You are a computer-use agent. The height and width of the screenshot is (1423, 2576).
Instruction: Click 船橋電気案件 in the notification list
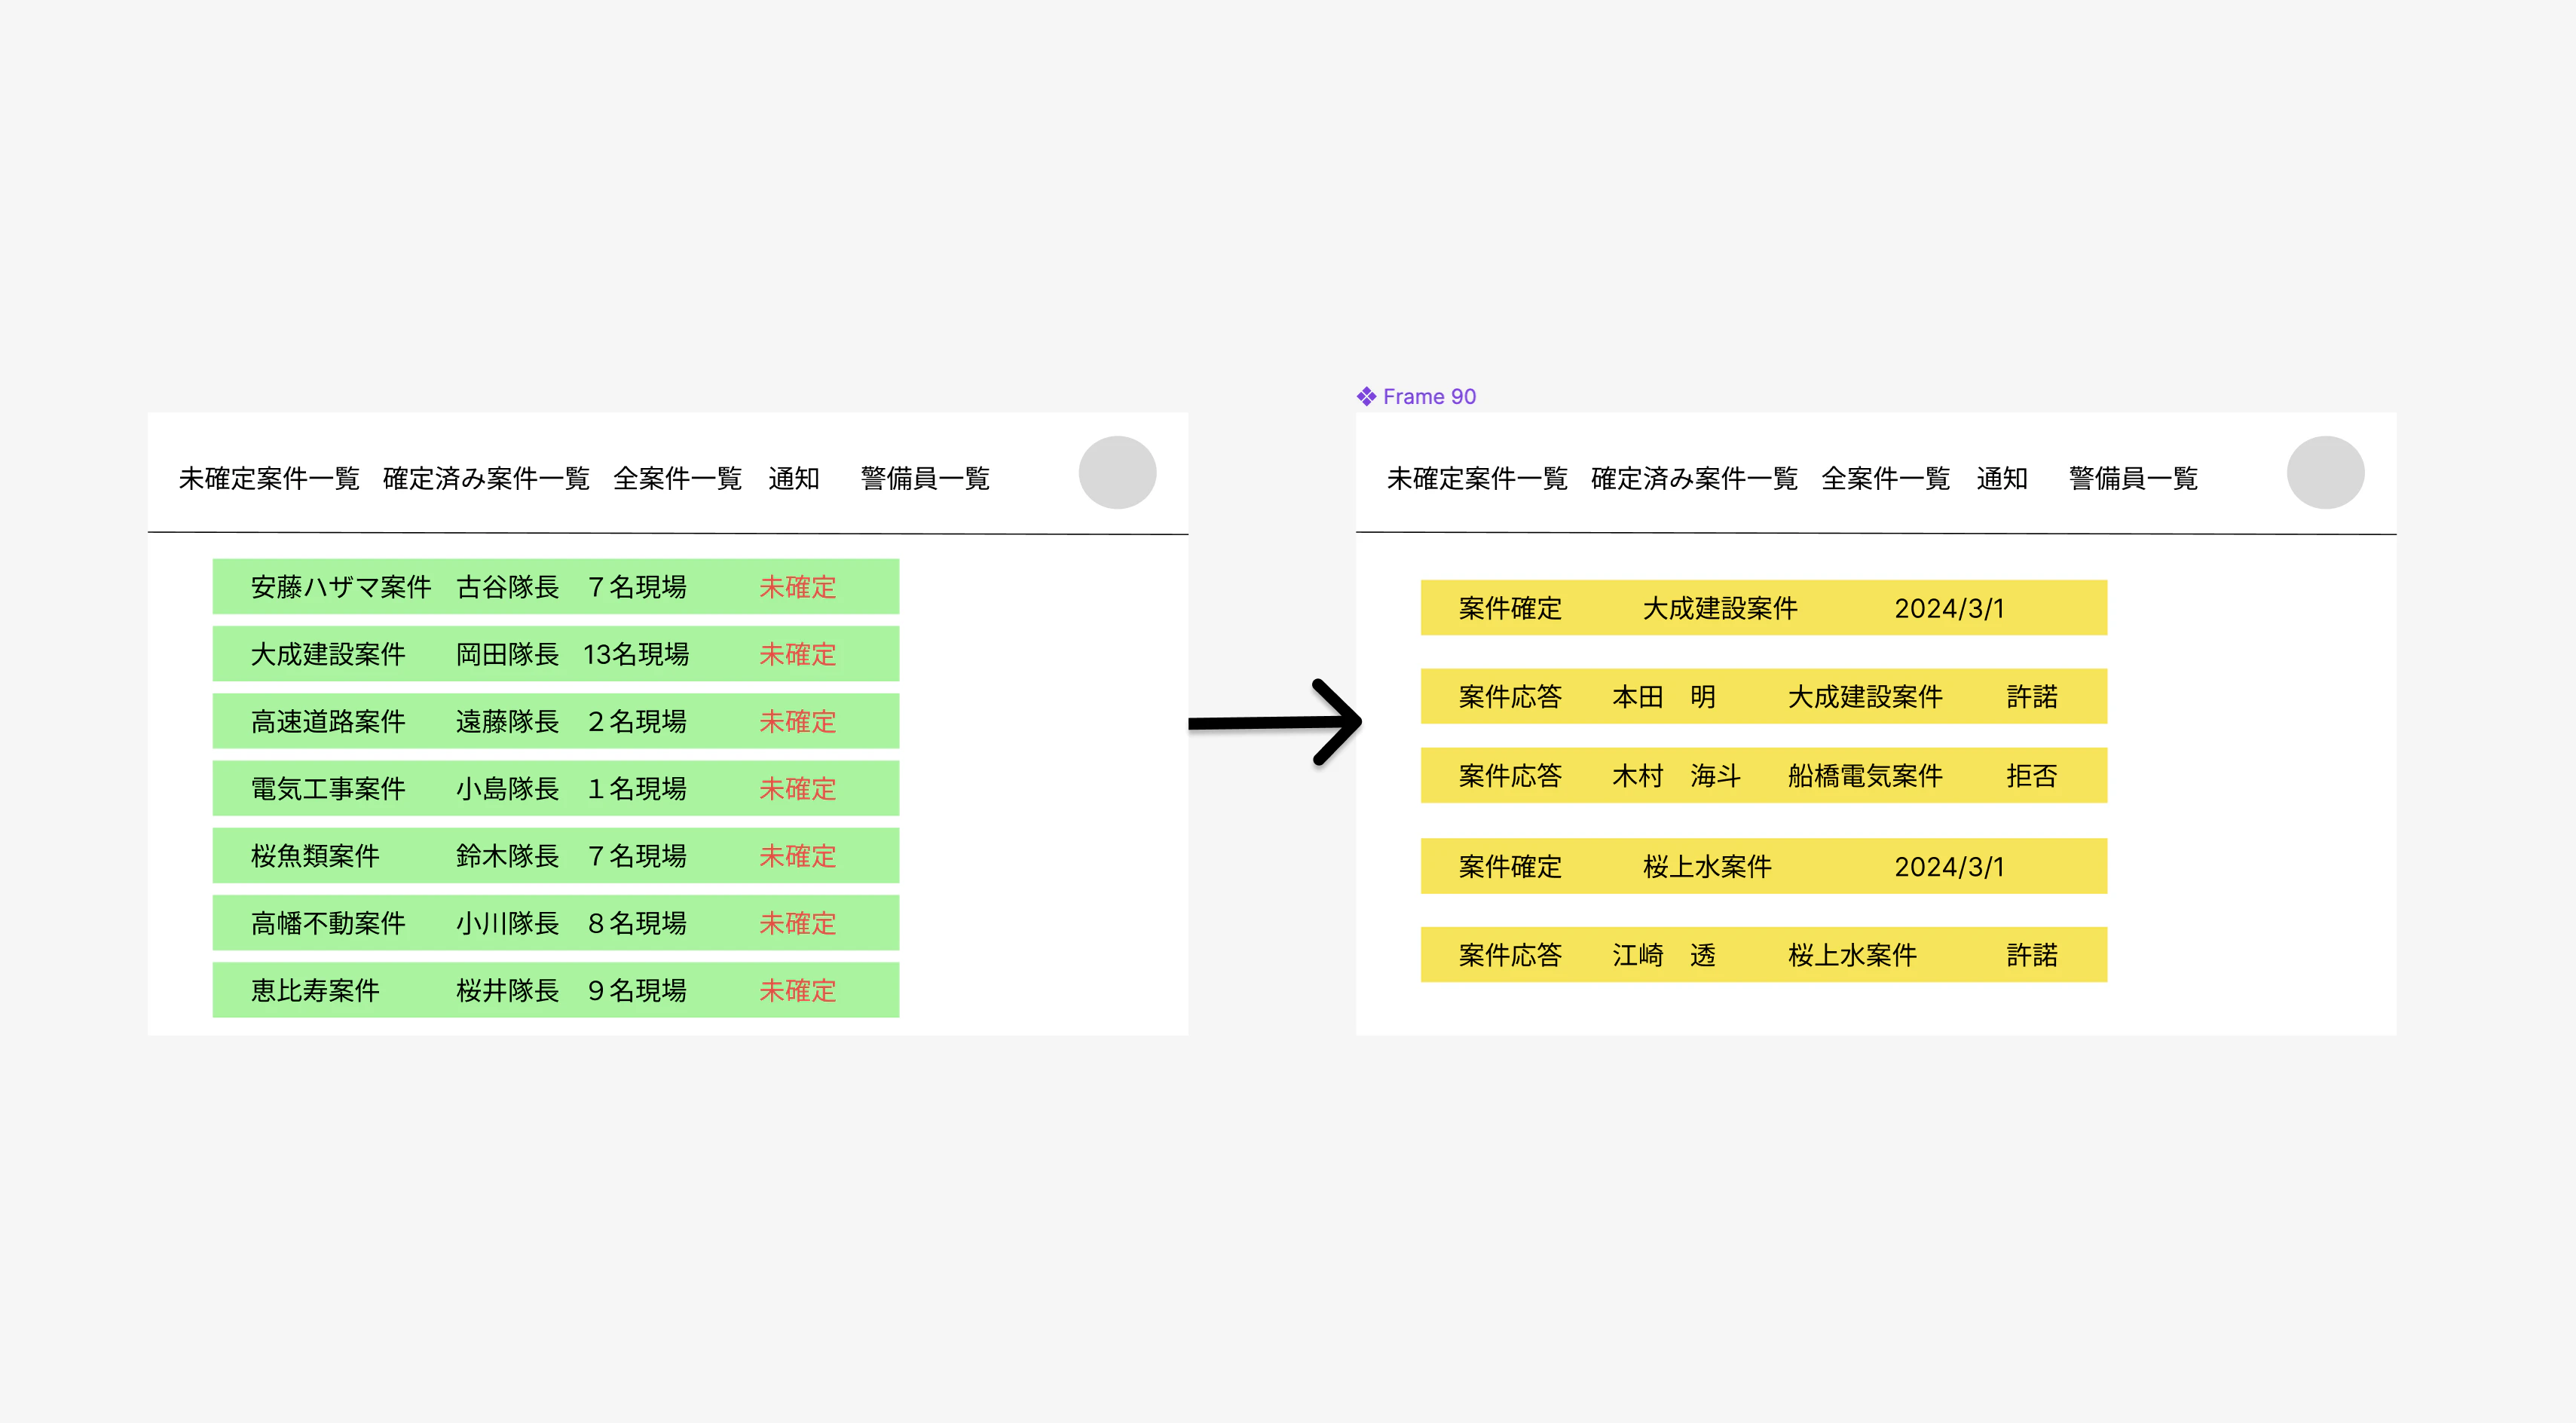pyautogui.click(x=1865, y=776)
